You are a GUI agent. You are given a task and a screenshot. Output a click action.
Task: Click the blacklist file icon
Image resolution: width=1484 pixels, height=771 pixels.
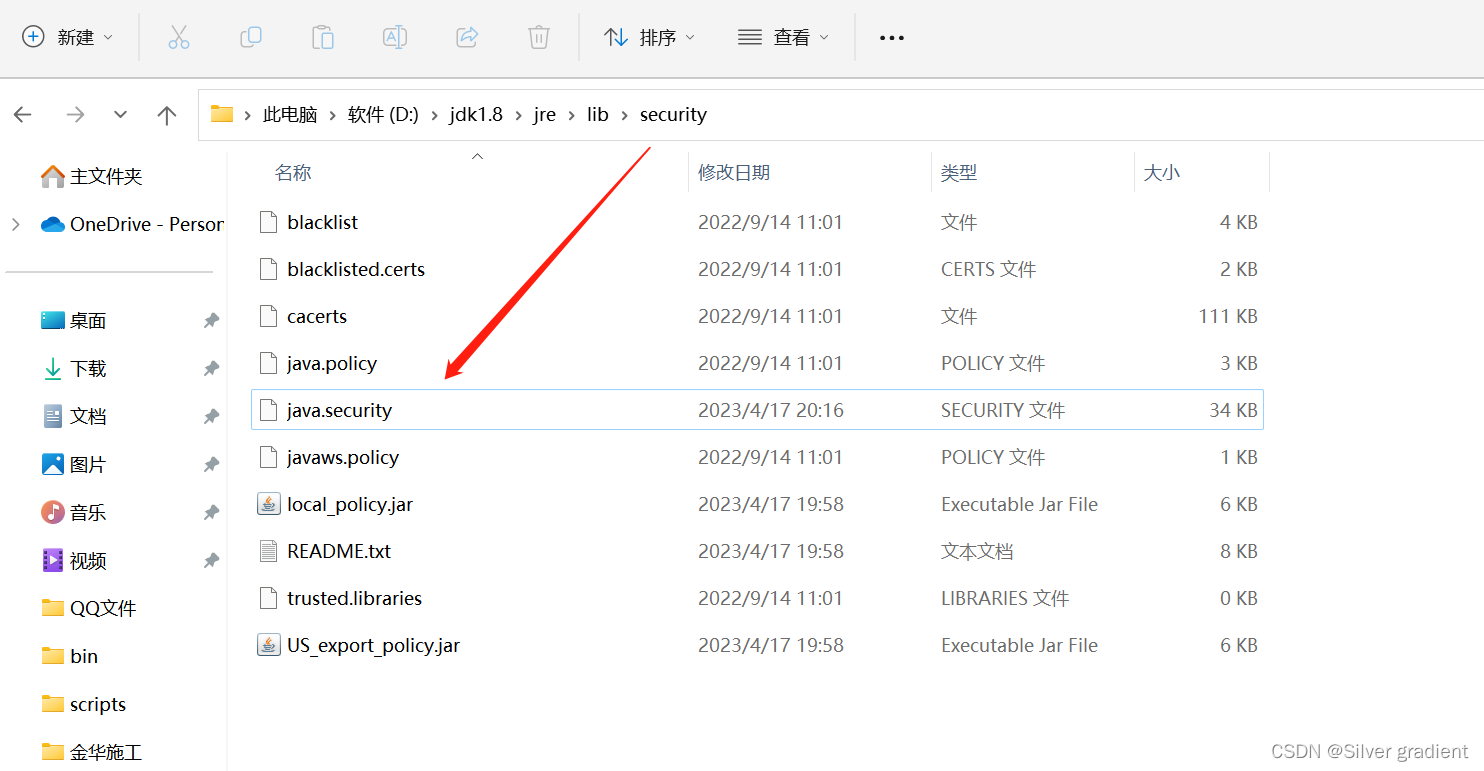pyautogui.click(x=268, y=222)
